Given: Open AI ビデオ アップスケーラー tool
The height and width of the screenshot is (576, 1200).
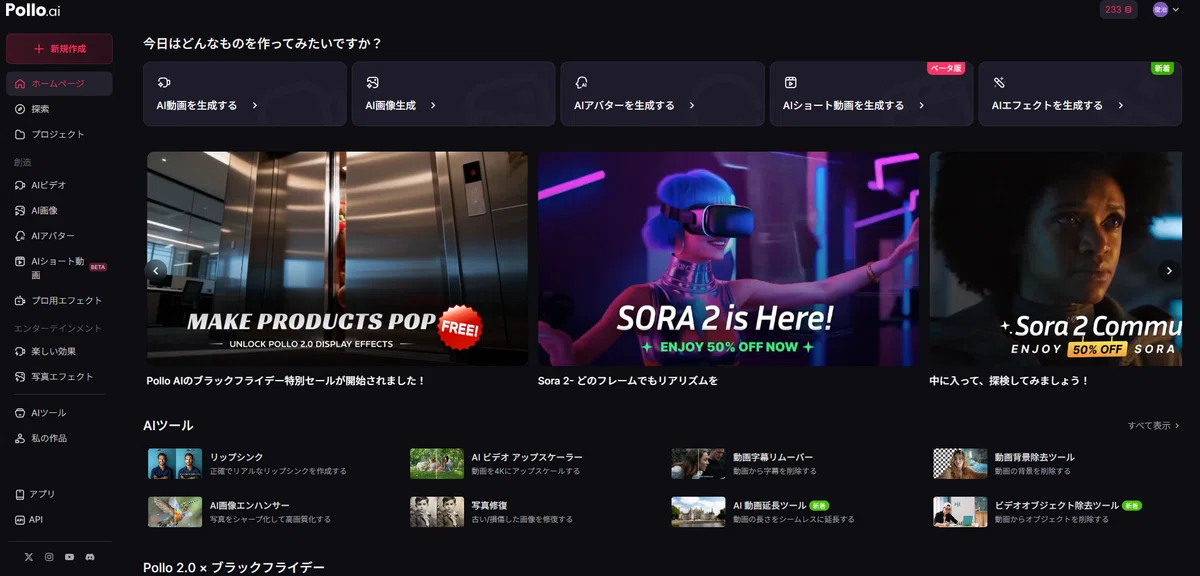Looking at the screenshot, I should [497, 464].
